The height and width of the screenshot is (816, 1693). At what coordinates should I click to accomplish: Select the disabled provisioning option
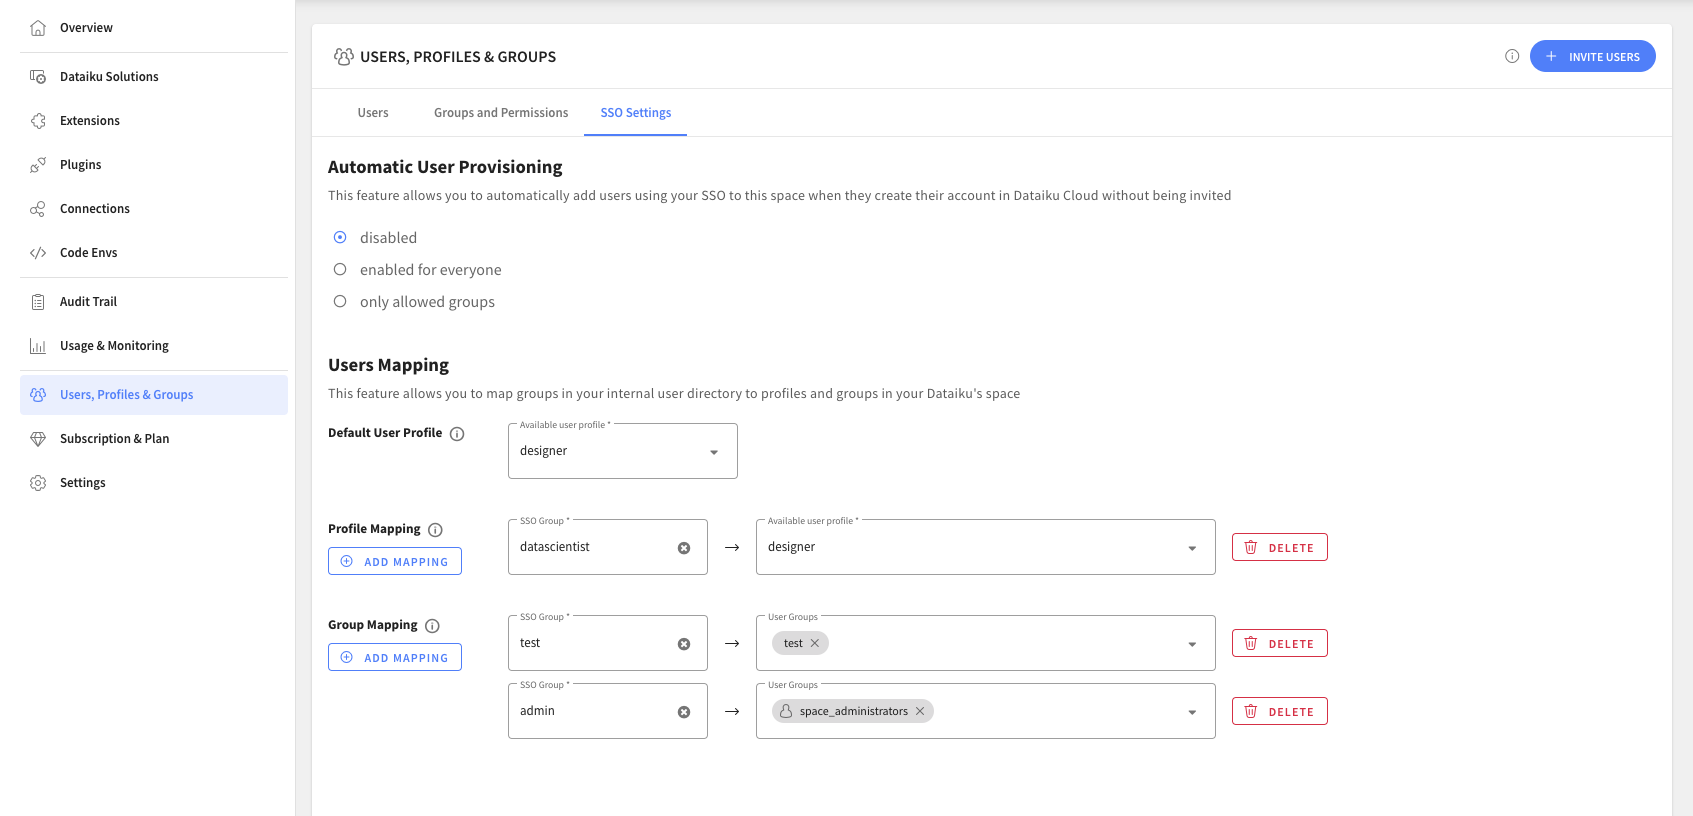[340, 237]
